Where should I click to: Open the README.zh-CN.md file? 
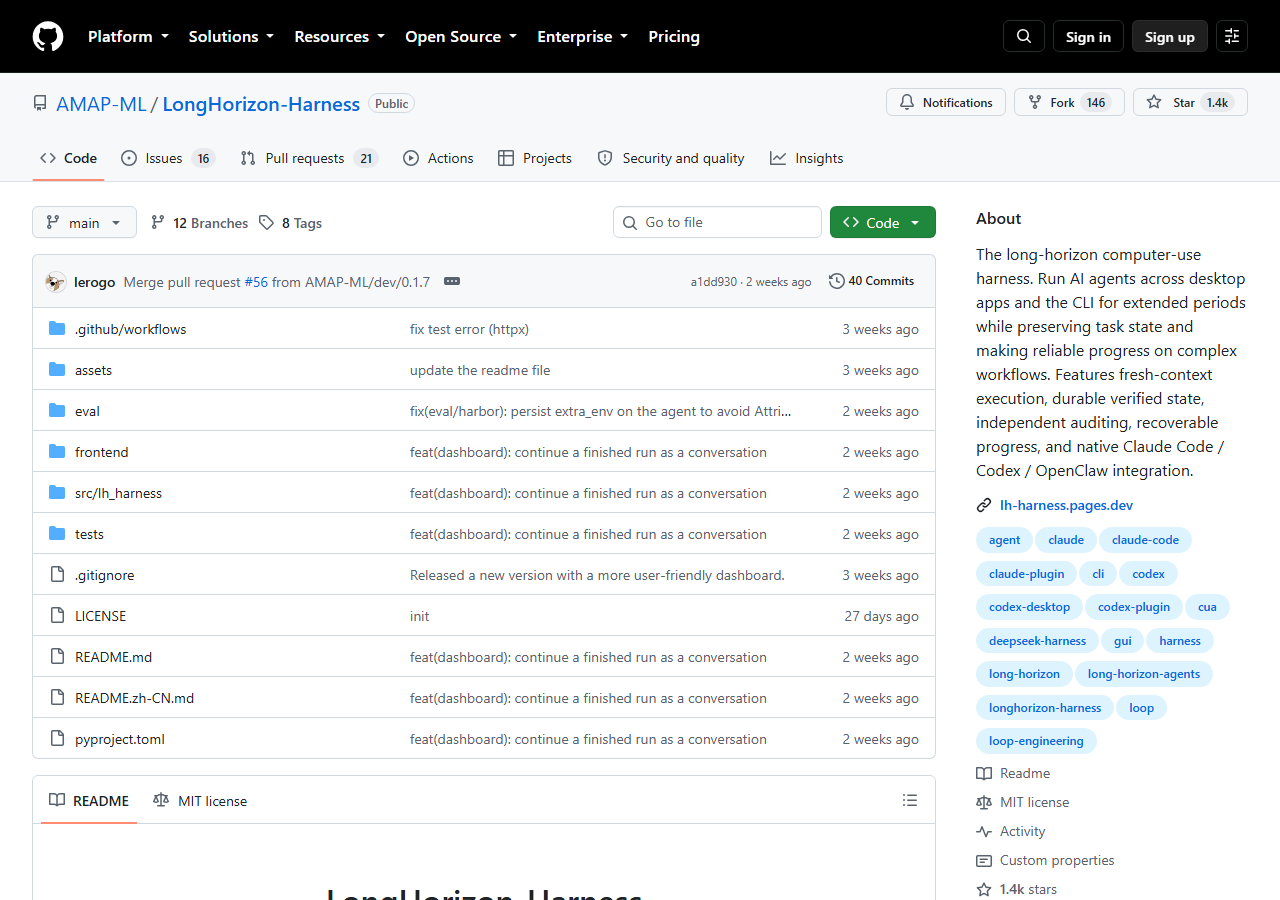point(135,698)
